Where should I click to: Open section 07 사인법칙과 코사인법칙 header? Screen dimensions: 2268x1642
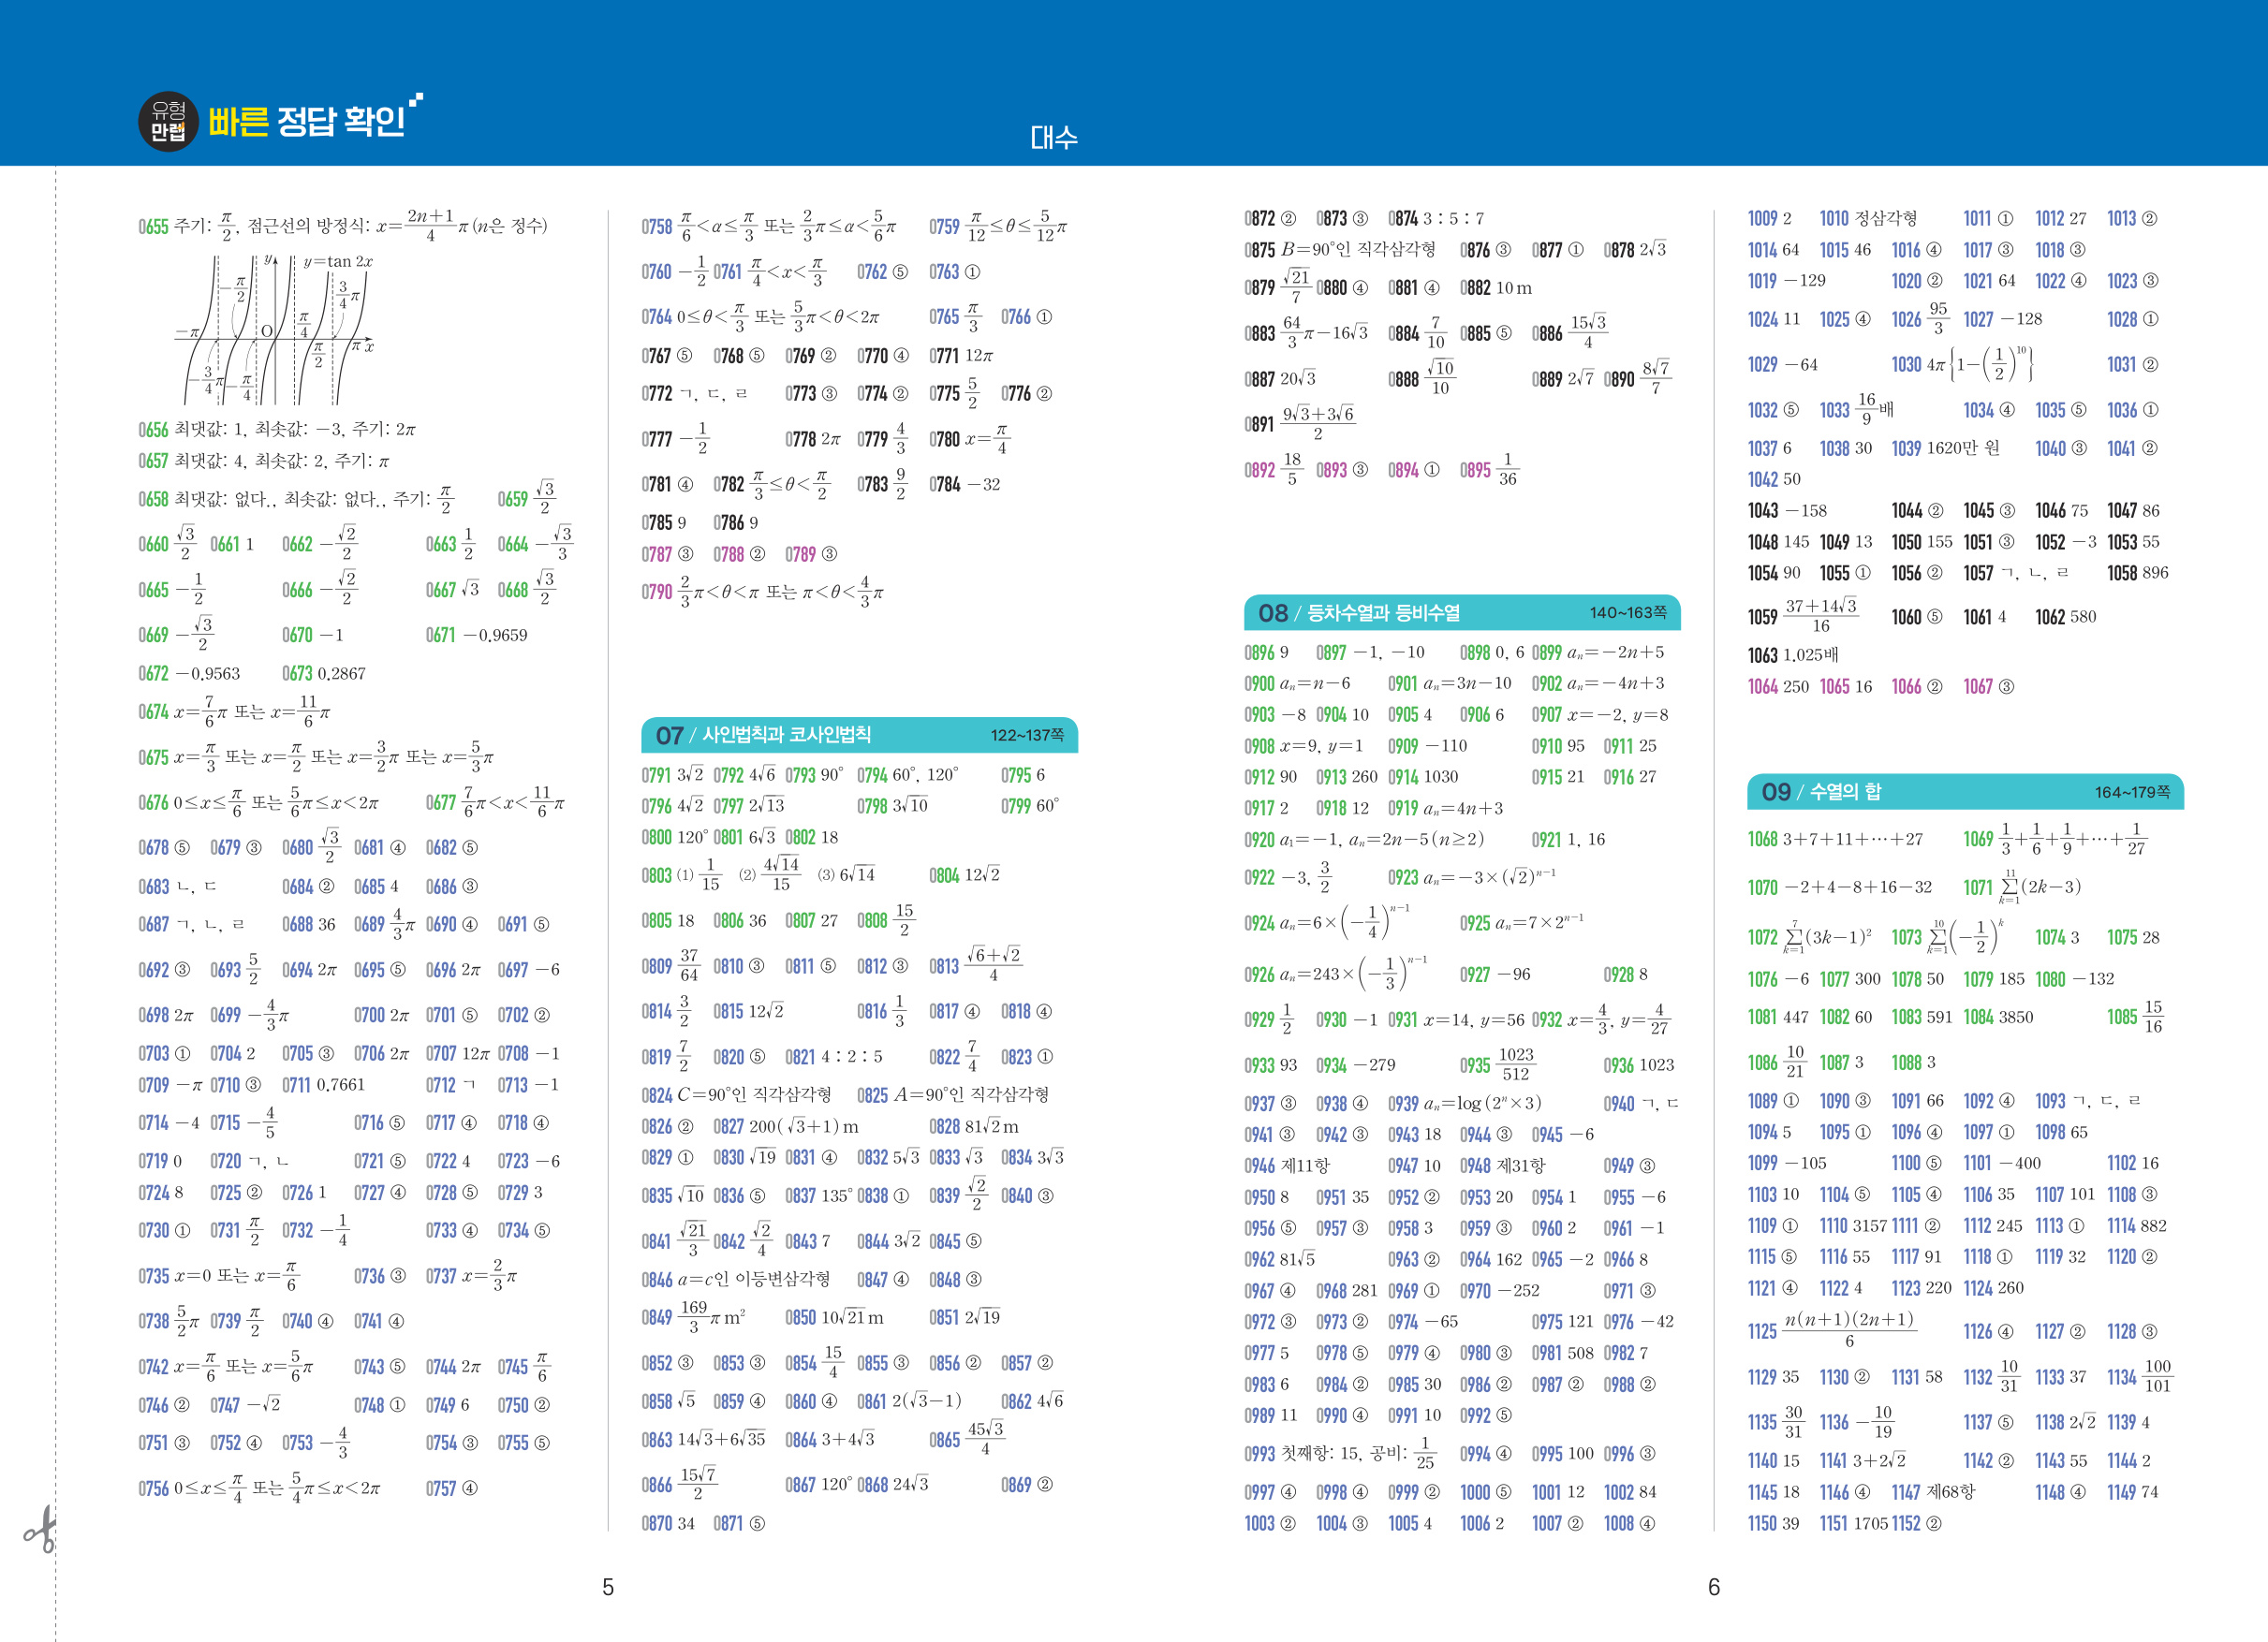click(763, 735)
